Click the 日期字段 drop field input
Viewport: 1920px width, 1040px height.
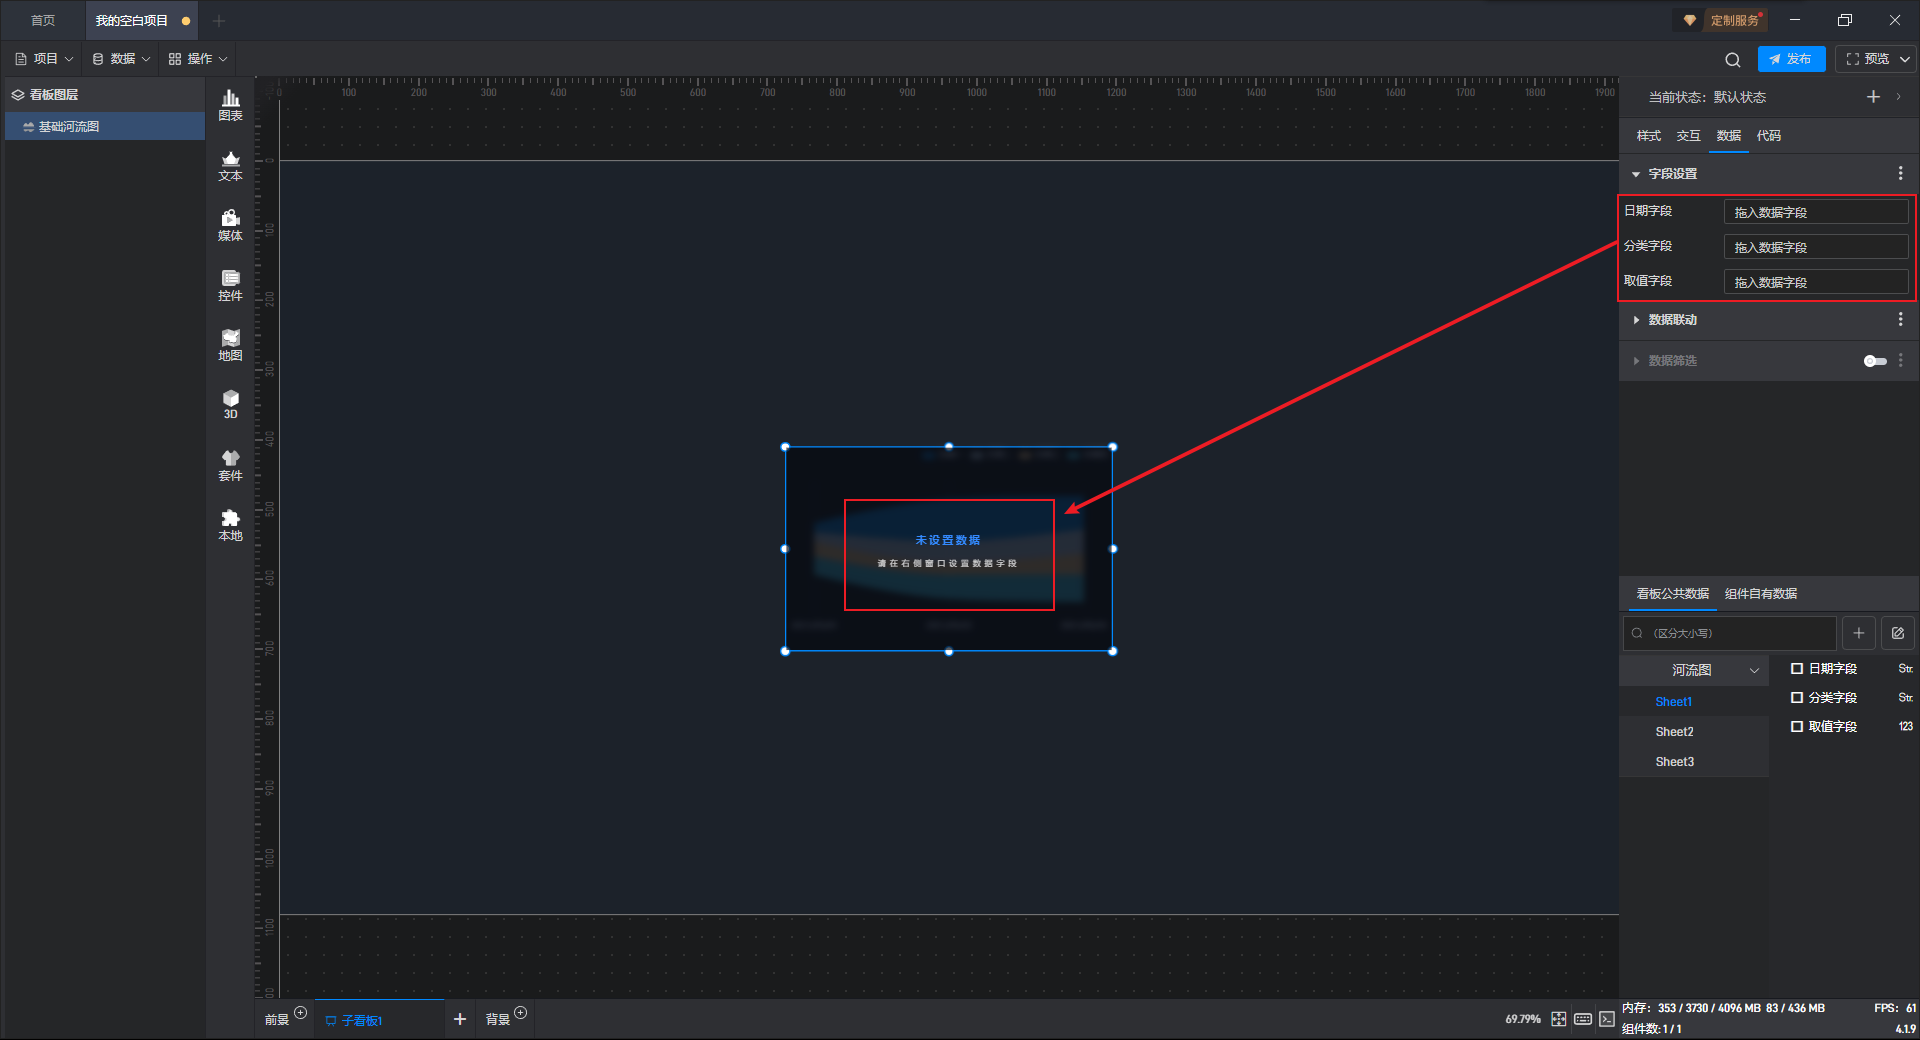tap(1815, 212)
